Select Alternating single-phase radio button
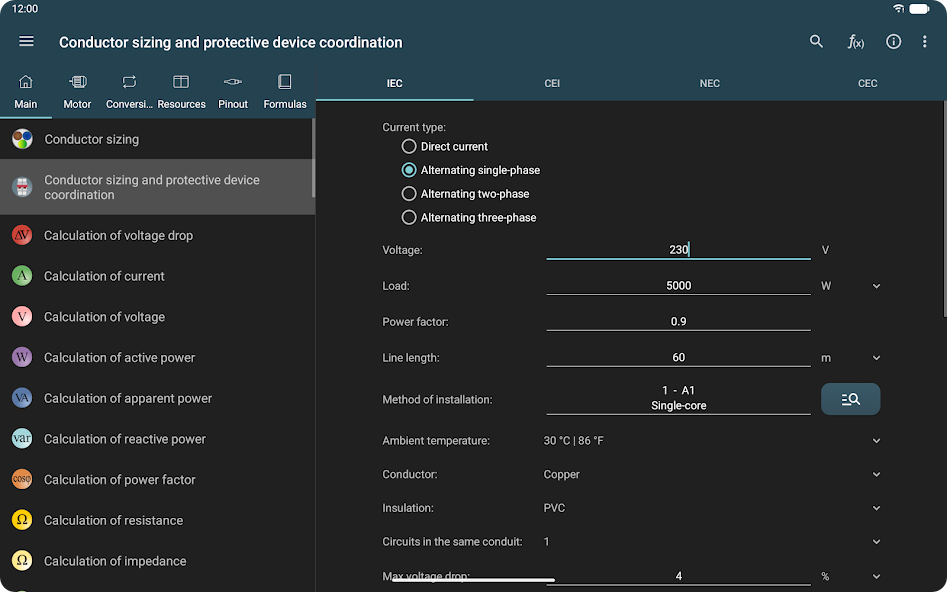 (409, 170)
